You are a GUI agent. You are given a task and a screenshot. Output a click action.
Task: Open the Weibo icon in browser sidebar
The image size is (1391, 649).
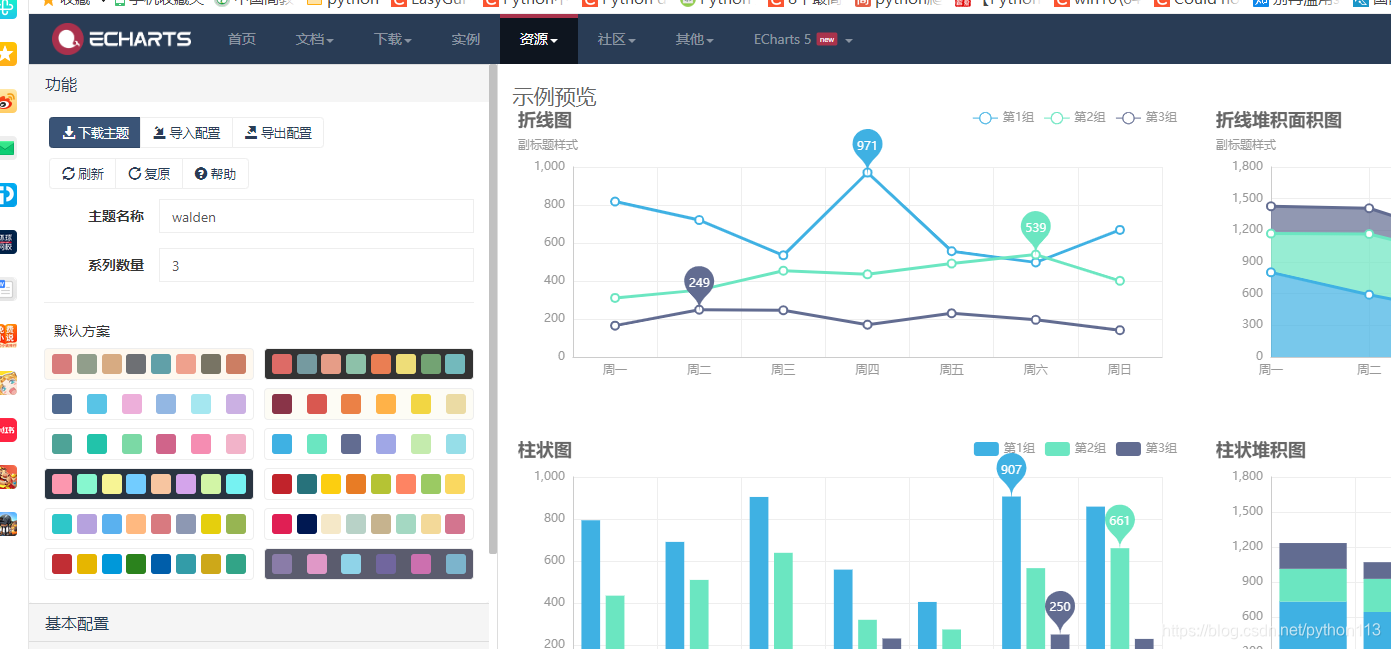(7, 101)
